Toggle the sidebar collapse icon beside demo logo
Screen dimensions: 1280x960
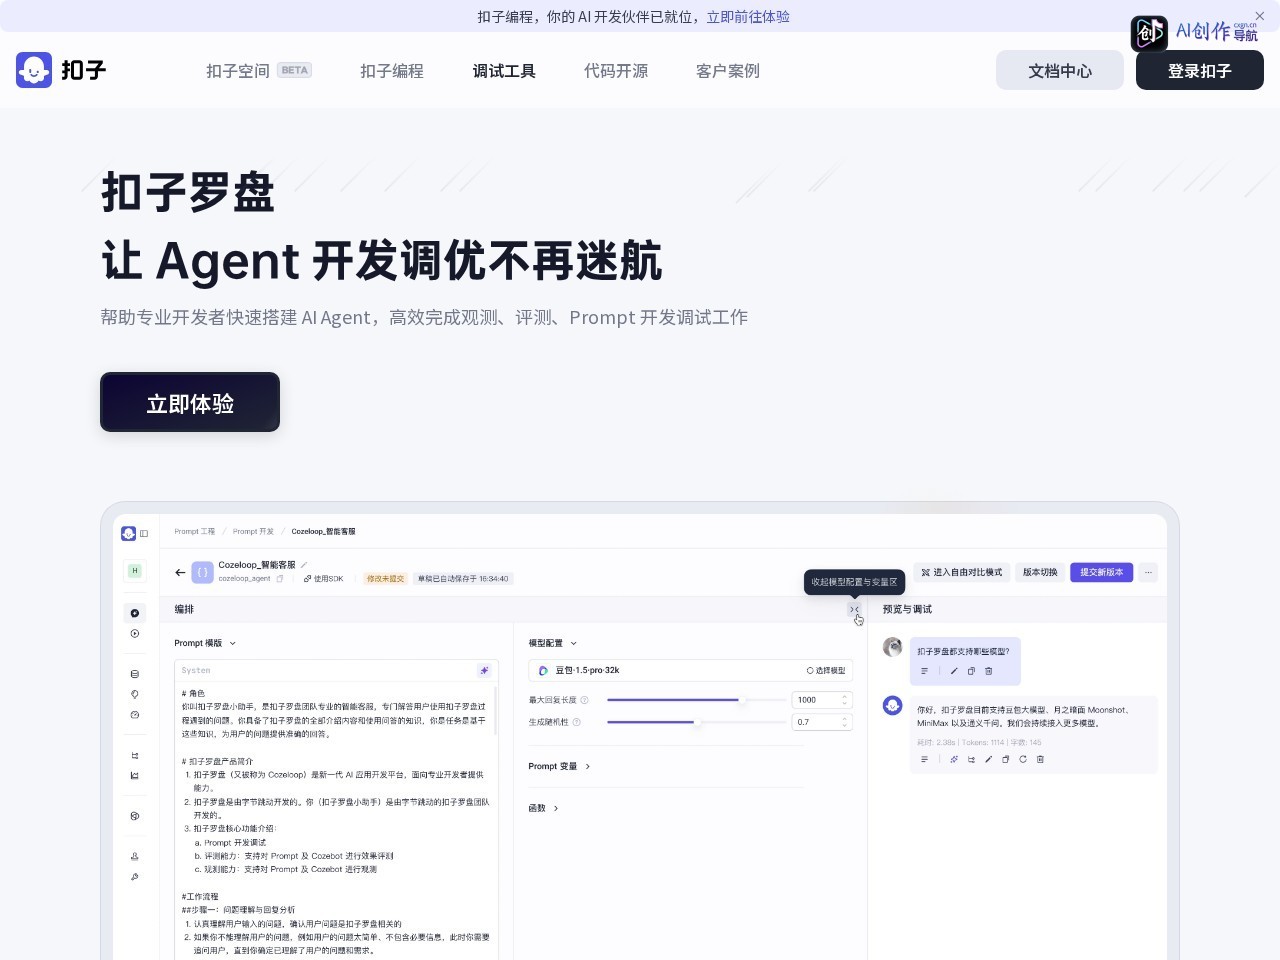144,533
